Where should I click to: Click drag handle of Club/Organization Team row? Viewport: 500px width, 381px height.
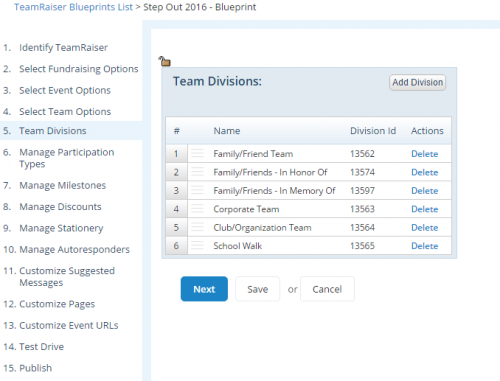coord(197,227)
